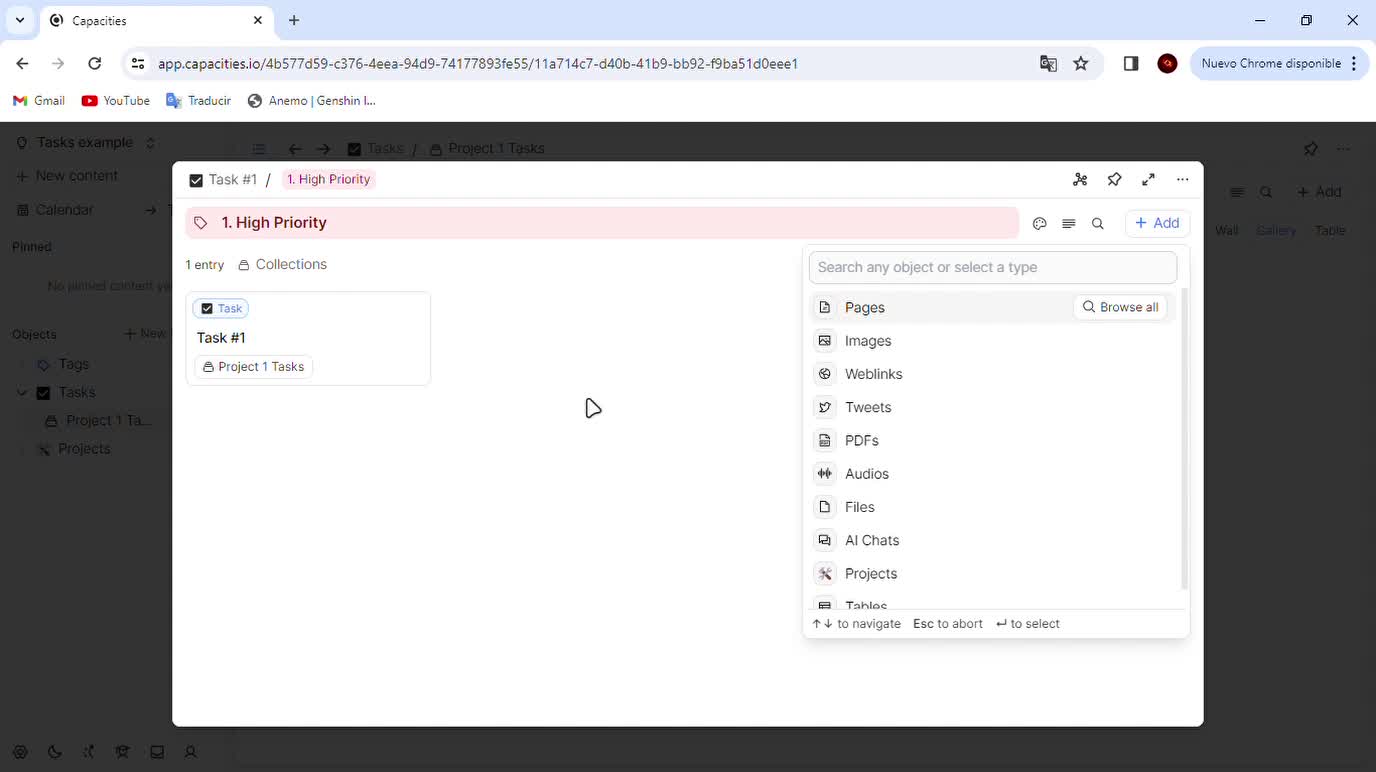Open the modal's three-dot options menu

tap(1182, 180)
